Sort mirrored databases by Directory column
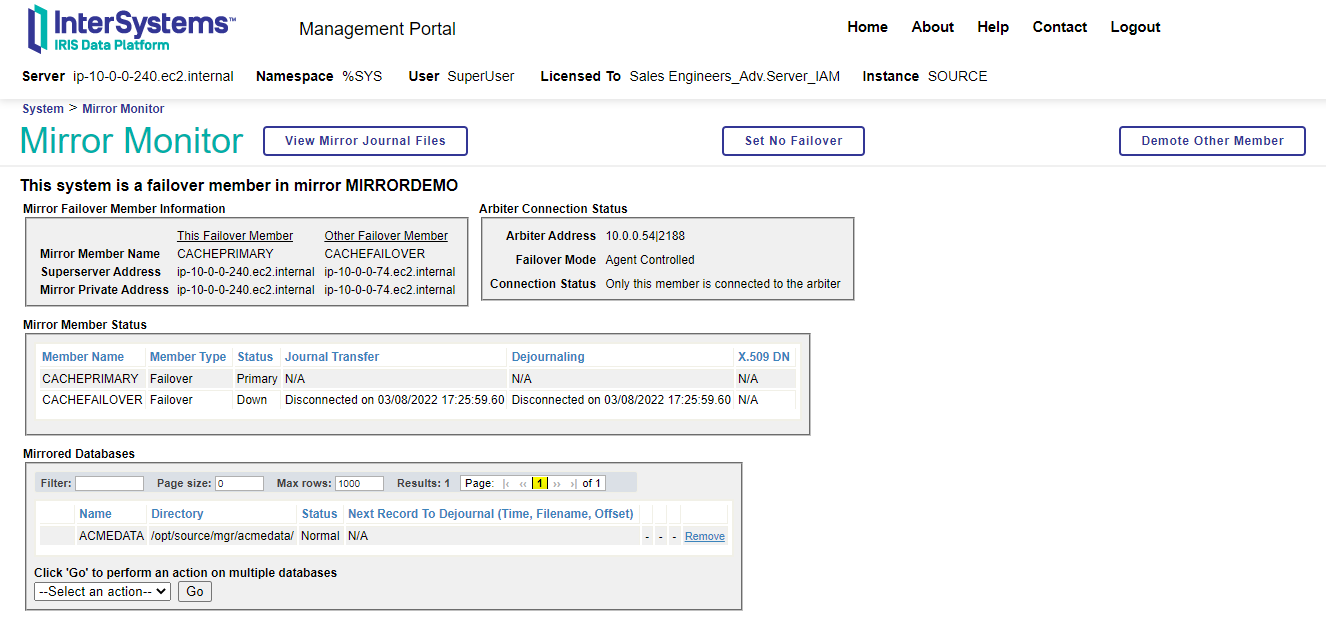 point(177,514)
